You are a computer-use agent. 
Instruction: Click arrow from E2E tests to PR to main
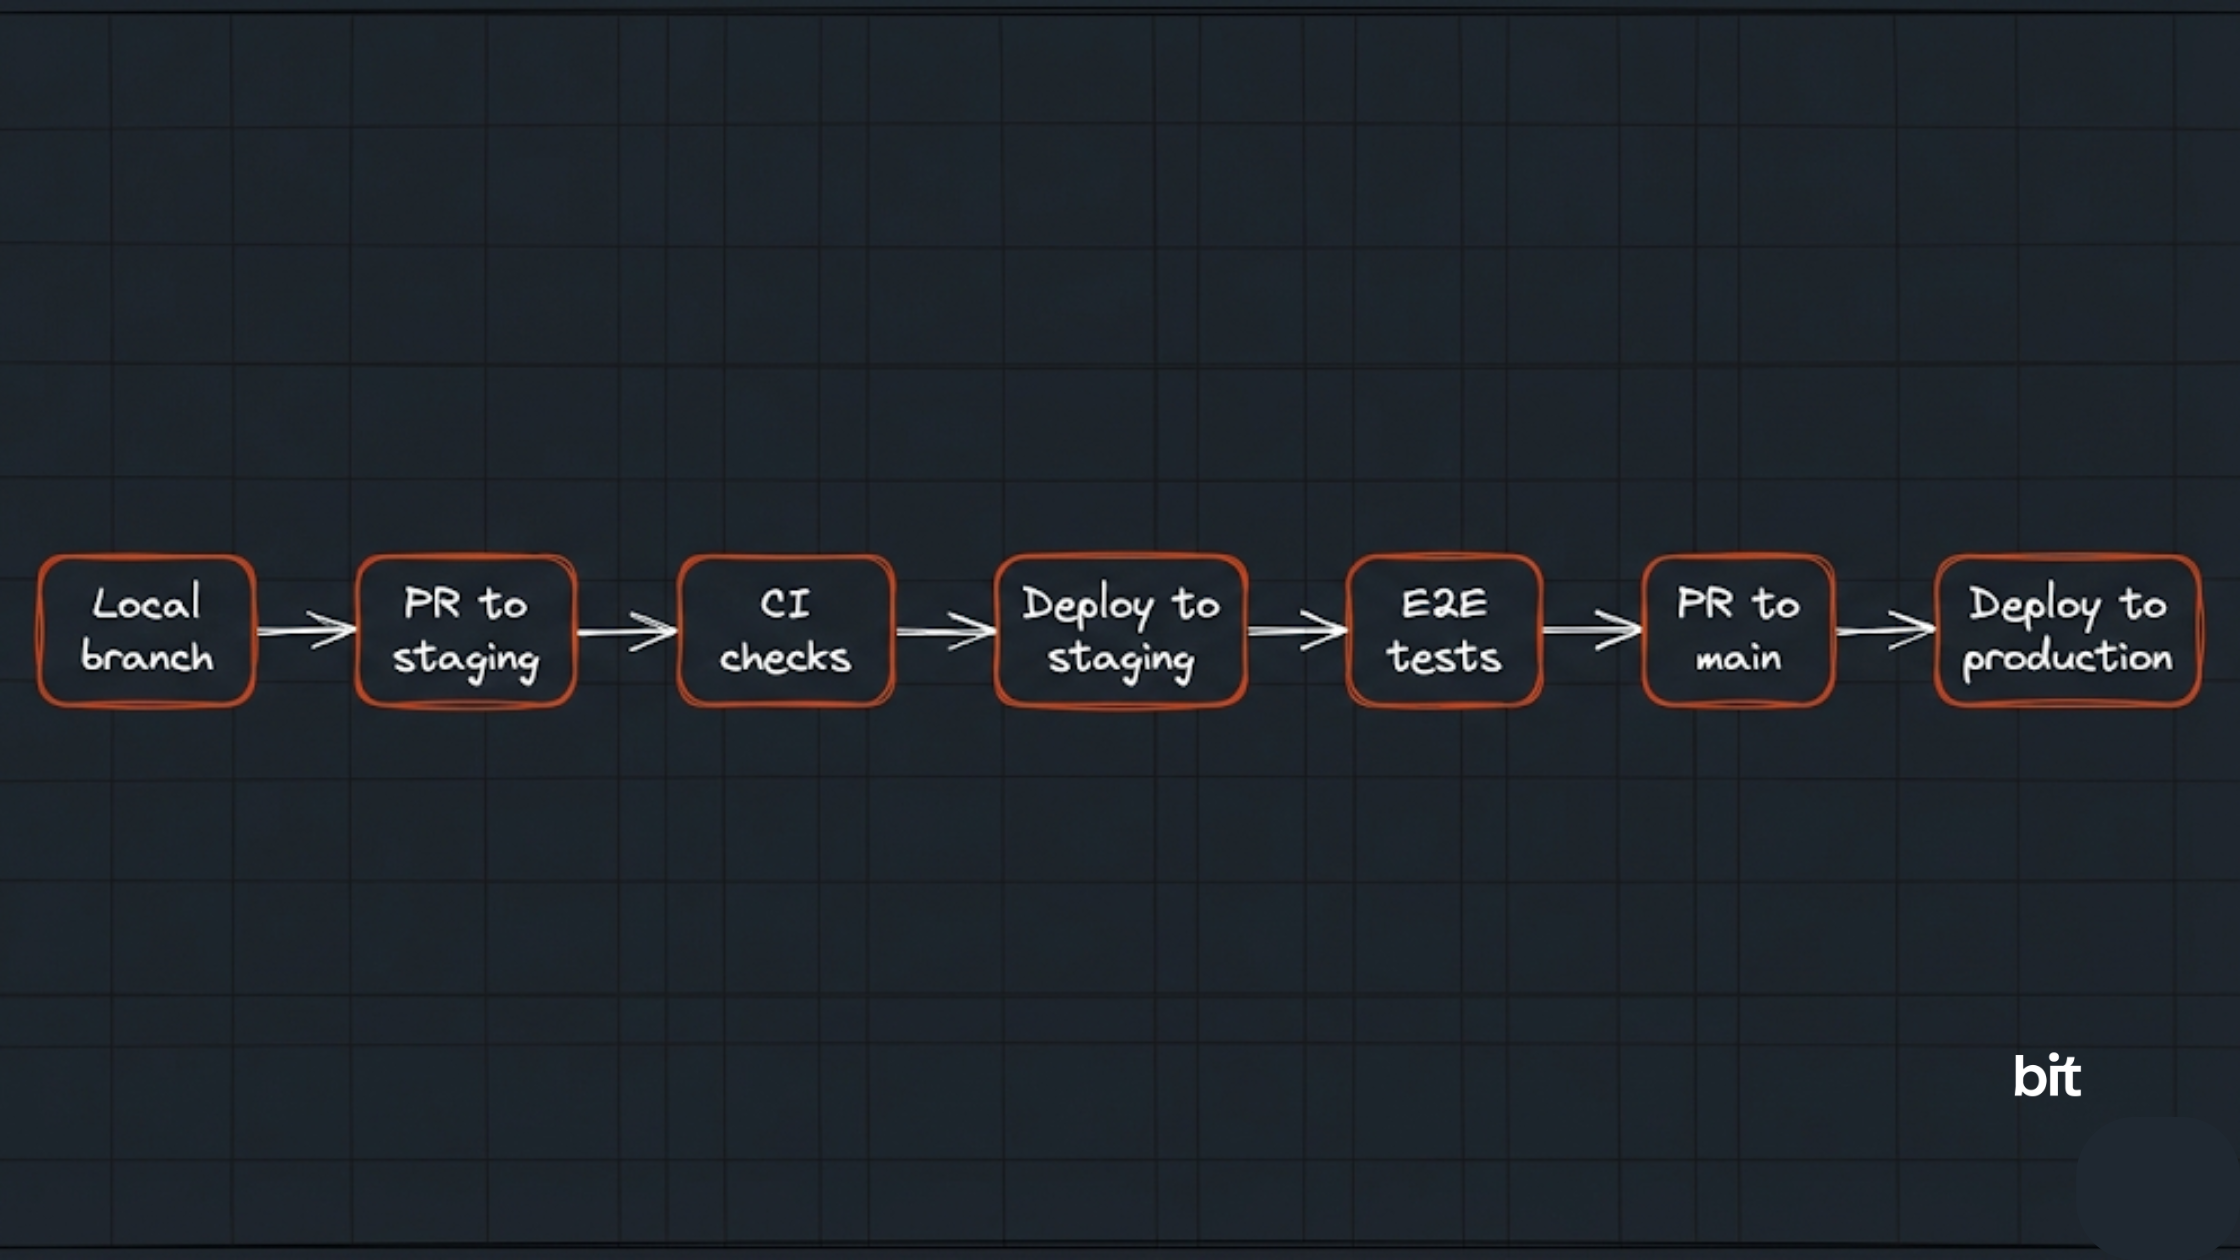[x=1592, y=630]
